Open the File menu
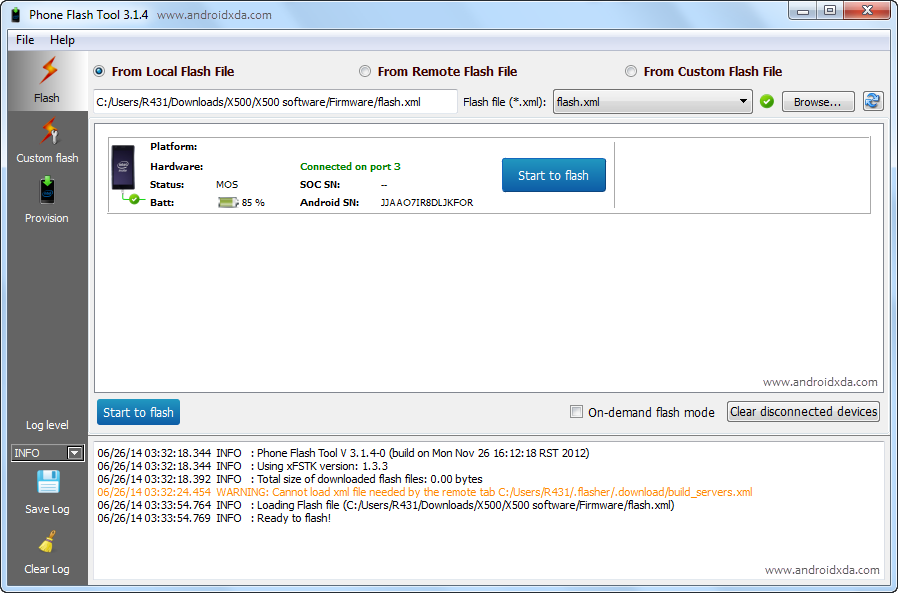This screenshot has width=898, height=593. point(25,40)
